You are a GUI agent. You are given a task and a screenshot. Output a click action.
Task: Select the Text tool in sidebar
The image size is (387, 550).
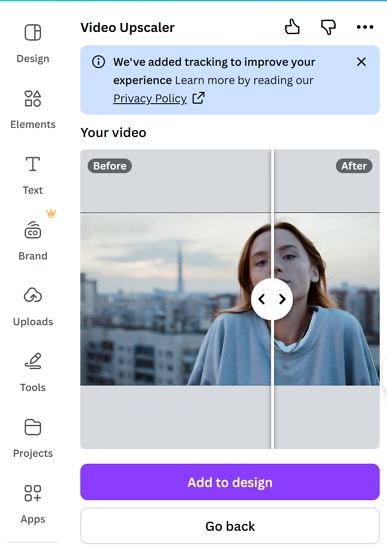[33, 175]
